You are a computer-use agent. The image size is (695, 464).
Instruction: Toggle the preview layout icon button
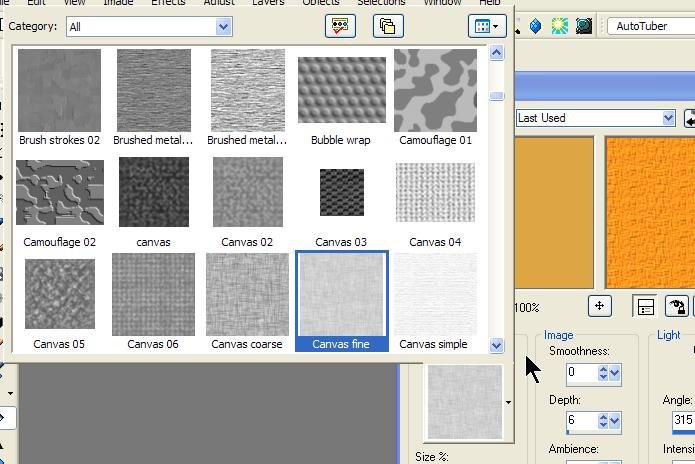click(646, 306)
